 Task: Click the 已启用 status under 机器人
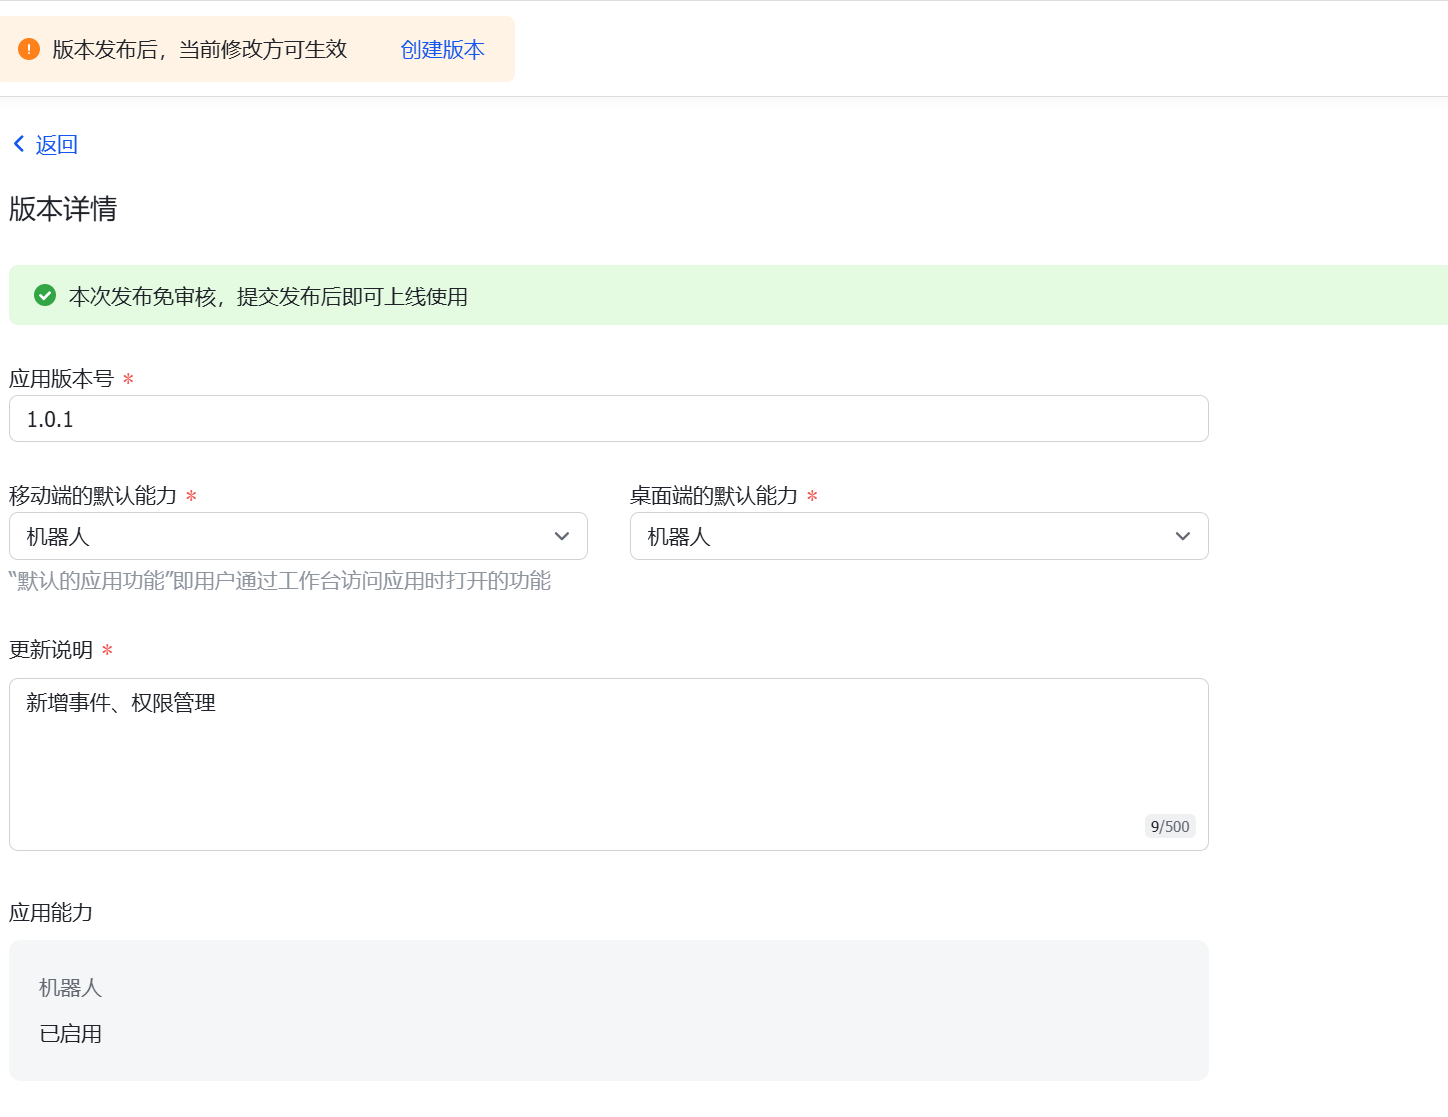click(x=69, y=1034)
